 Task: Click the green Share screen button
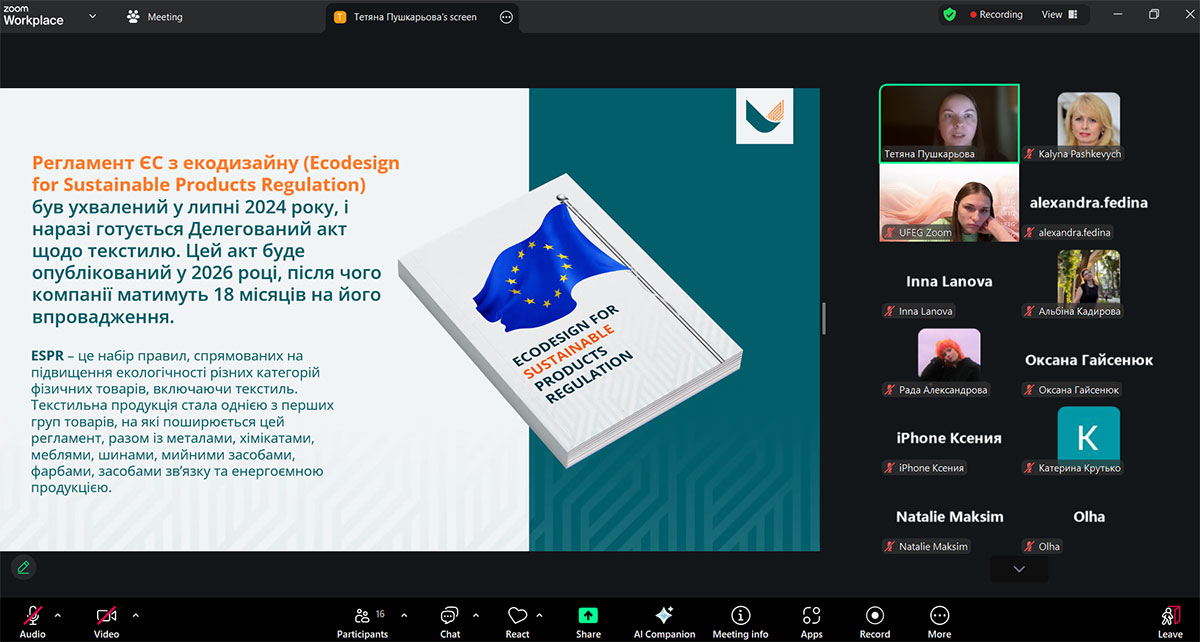pyautogui.click(x=588, y=621)
